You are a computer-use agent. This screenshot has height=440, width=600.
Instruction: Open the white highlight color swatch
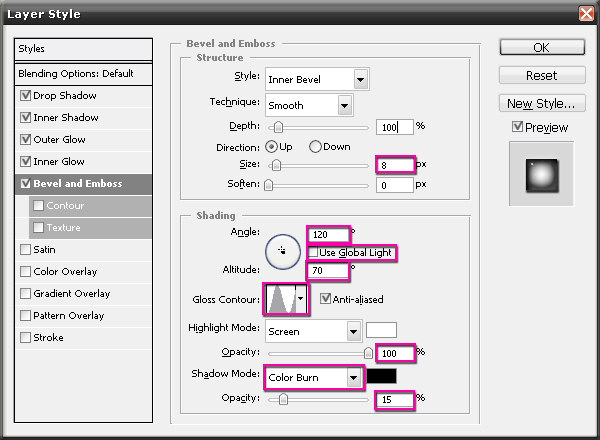coord(381,330)
